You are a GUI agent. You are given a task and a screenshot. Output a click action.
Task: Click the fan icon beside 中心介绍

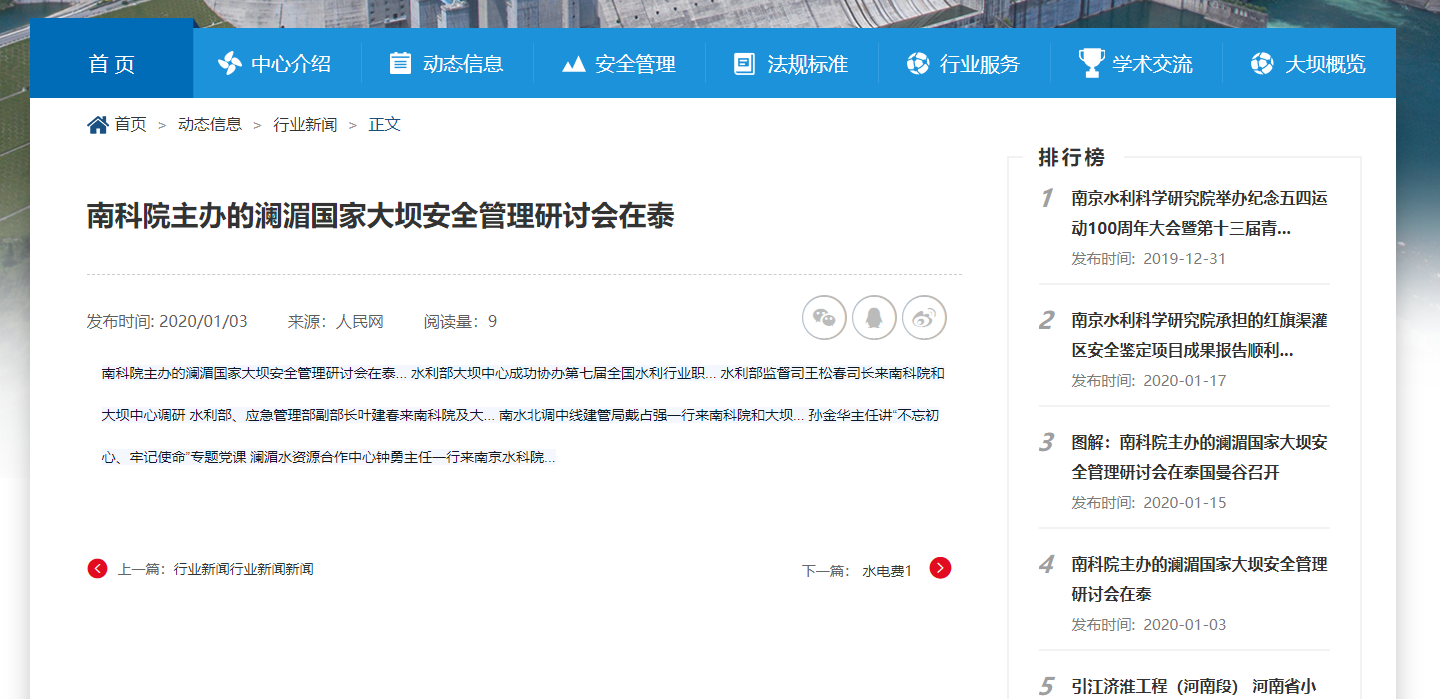coord(230,64)
